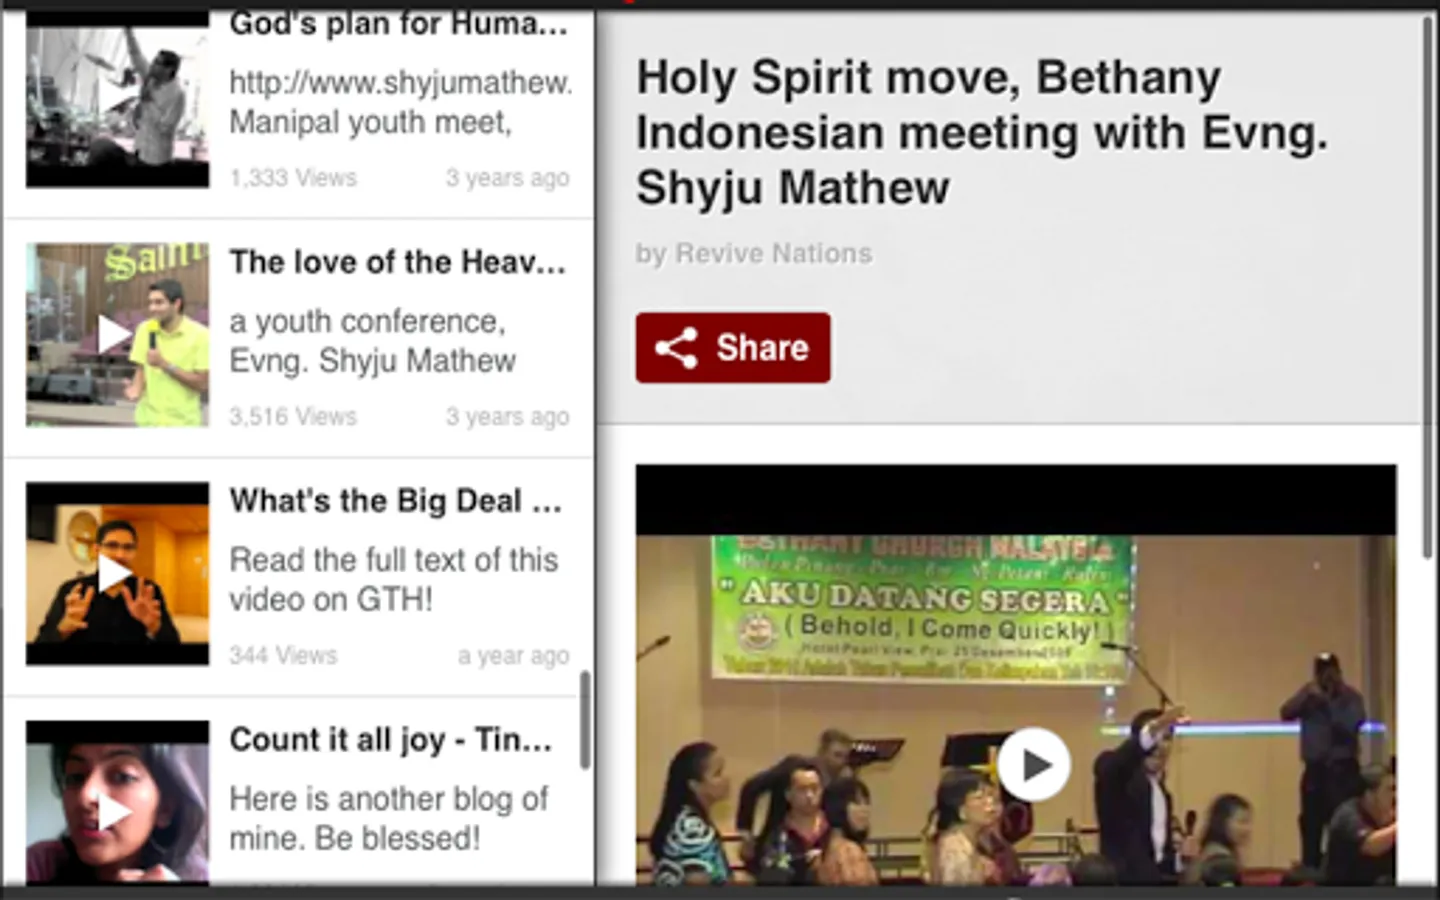Image resolution: width=1440 pixels, height=900 pixels.
Task: Click the right detail pane scrollbar
Action: tap(1429, 287)
